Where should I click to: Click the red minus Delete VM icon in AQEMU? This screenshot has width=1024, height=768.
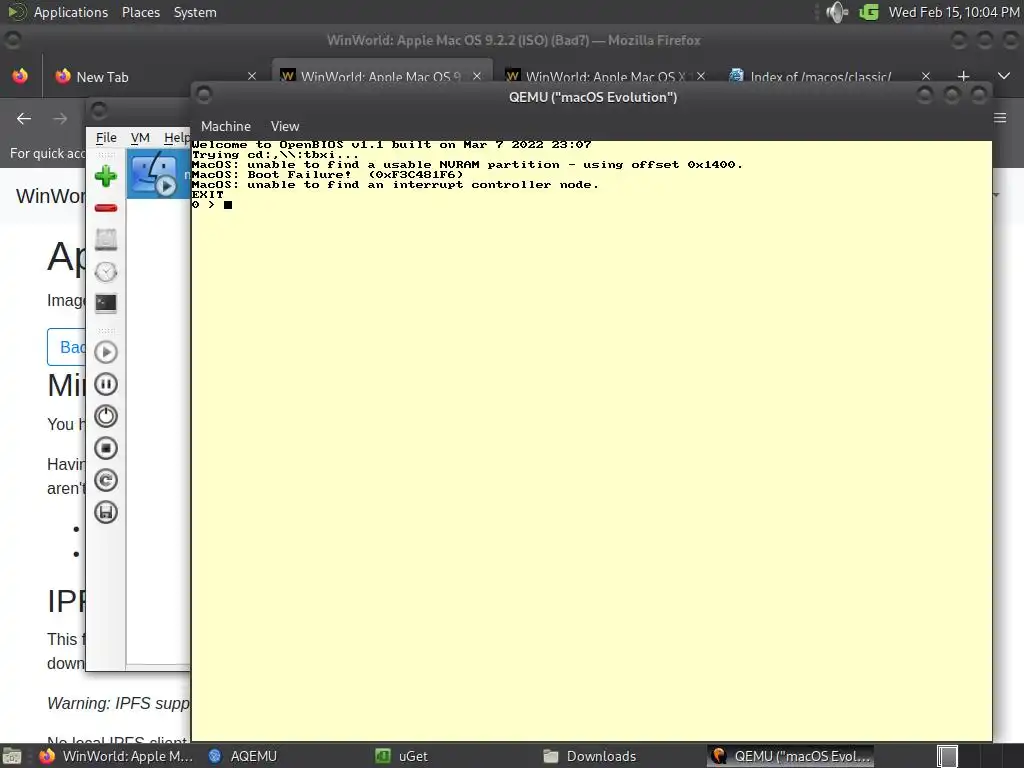(106, 208)
